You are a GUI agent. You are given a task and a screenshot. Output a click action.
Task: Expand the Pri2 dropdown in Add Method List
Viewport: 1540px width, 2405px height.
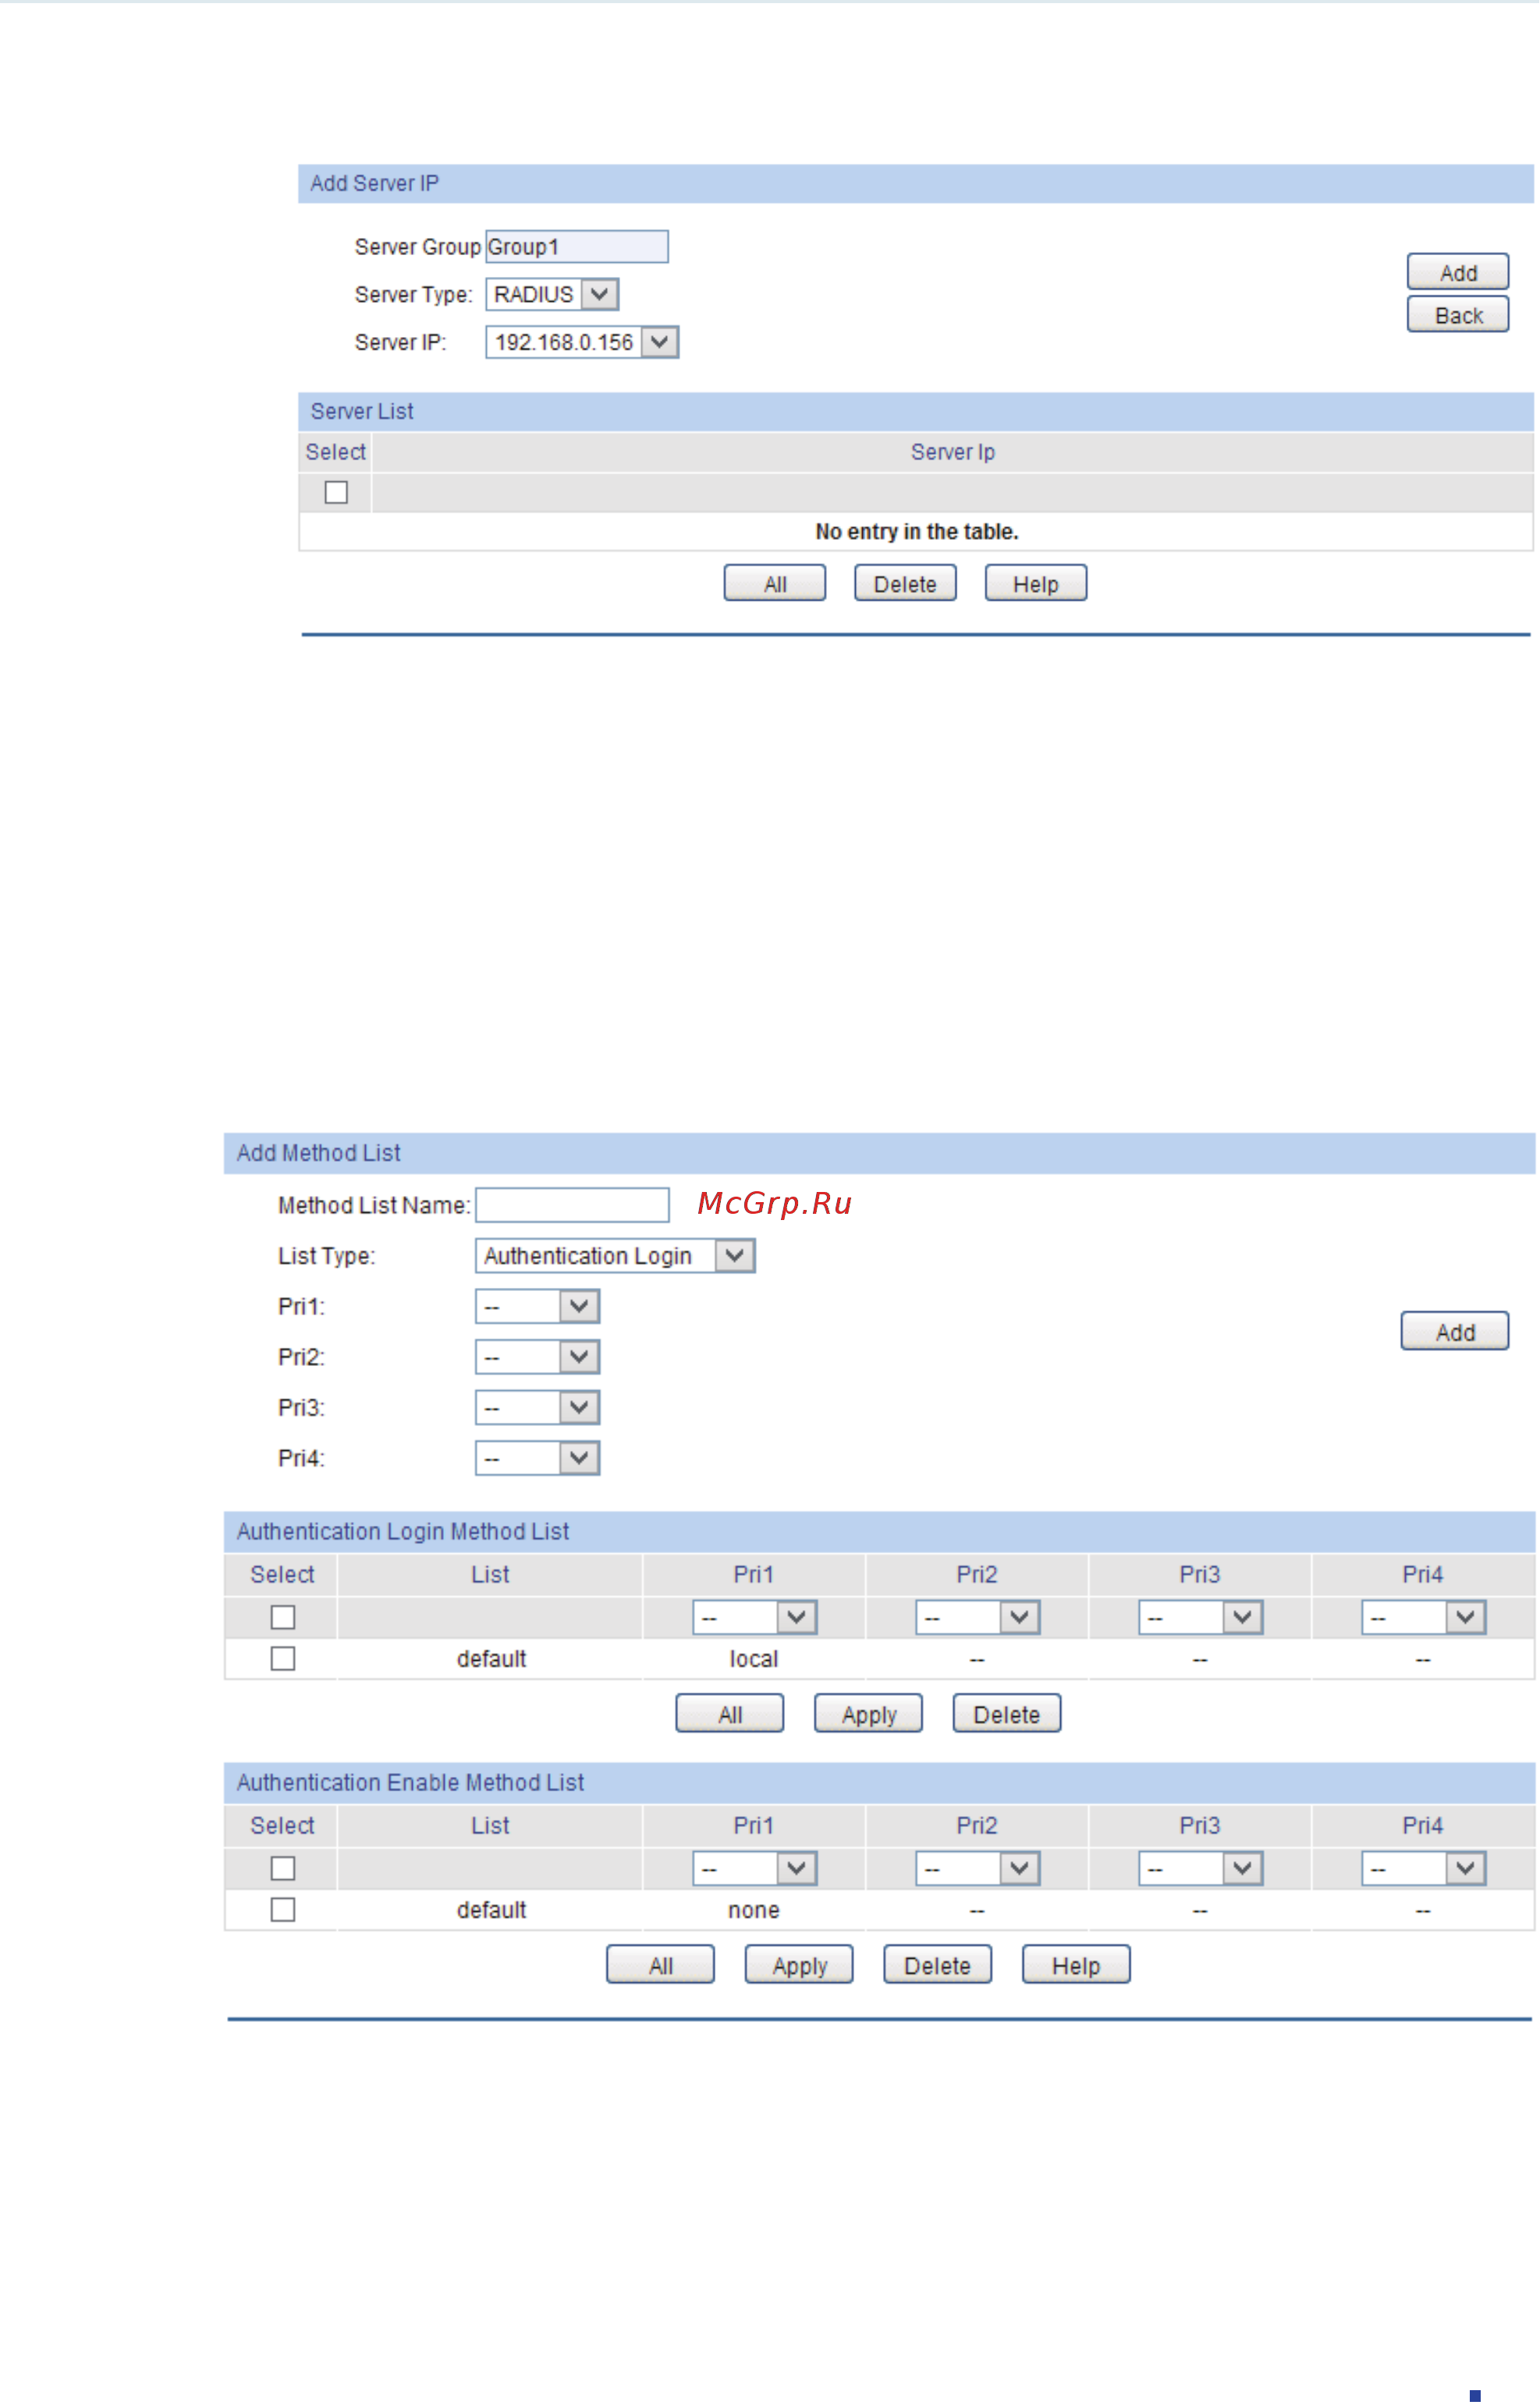(580, 1357)
